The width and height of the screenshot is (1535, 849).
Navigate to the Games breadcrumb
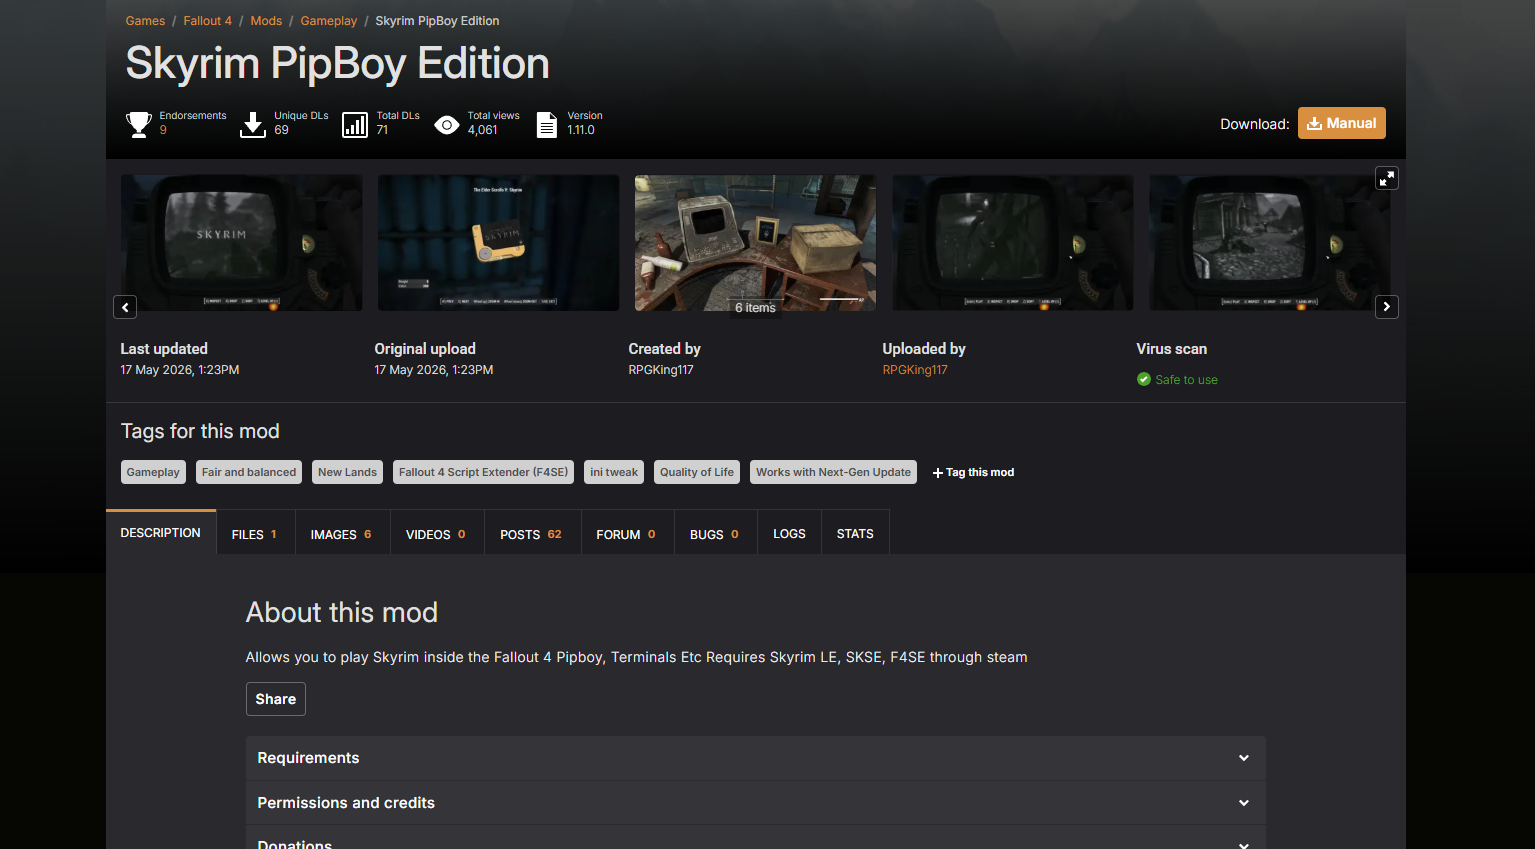(145, 21)
